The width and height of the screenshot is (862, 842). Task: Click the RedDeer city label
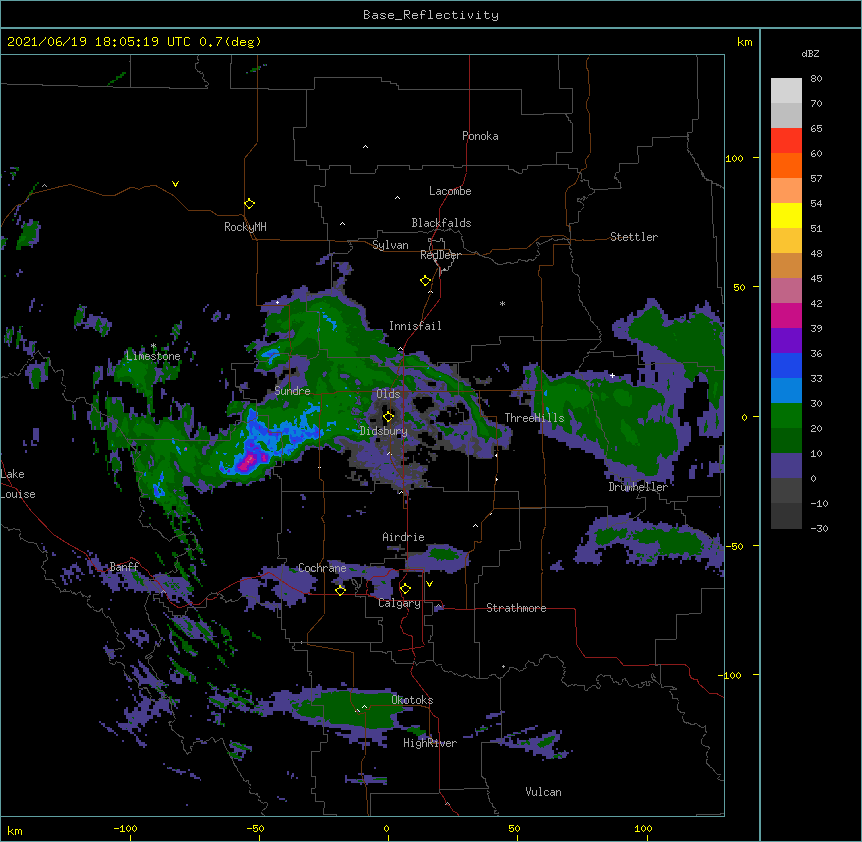pos(440,255)
